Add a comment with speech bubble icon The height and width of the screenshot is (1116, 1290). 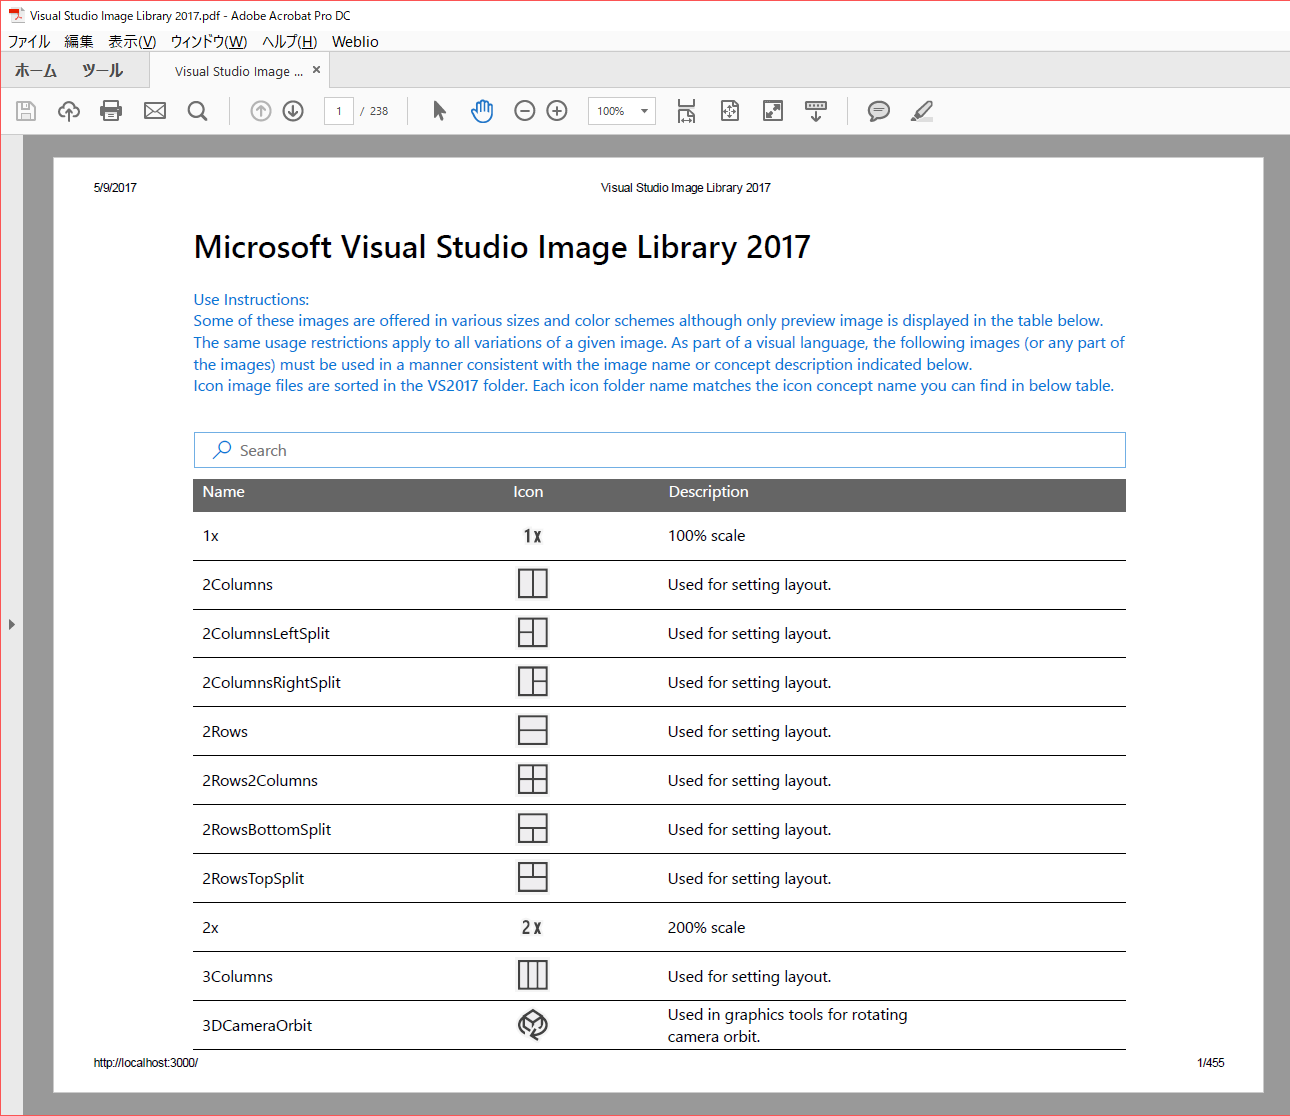879,111
